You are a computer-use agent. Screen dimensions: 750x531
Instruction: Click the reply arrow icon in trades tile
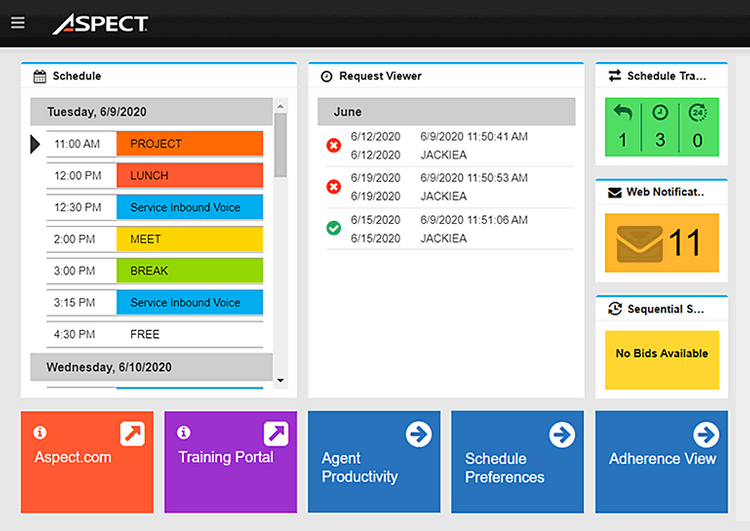(622, 113)
